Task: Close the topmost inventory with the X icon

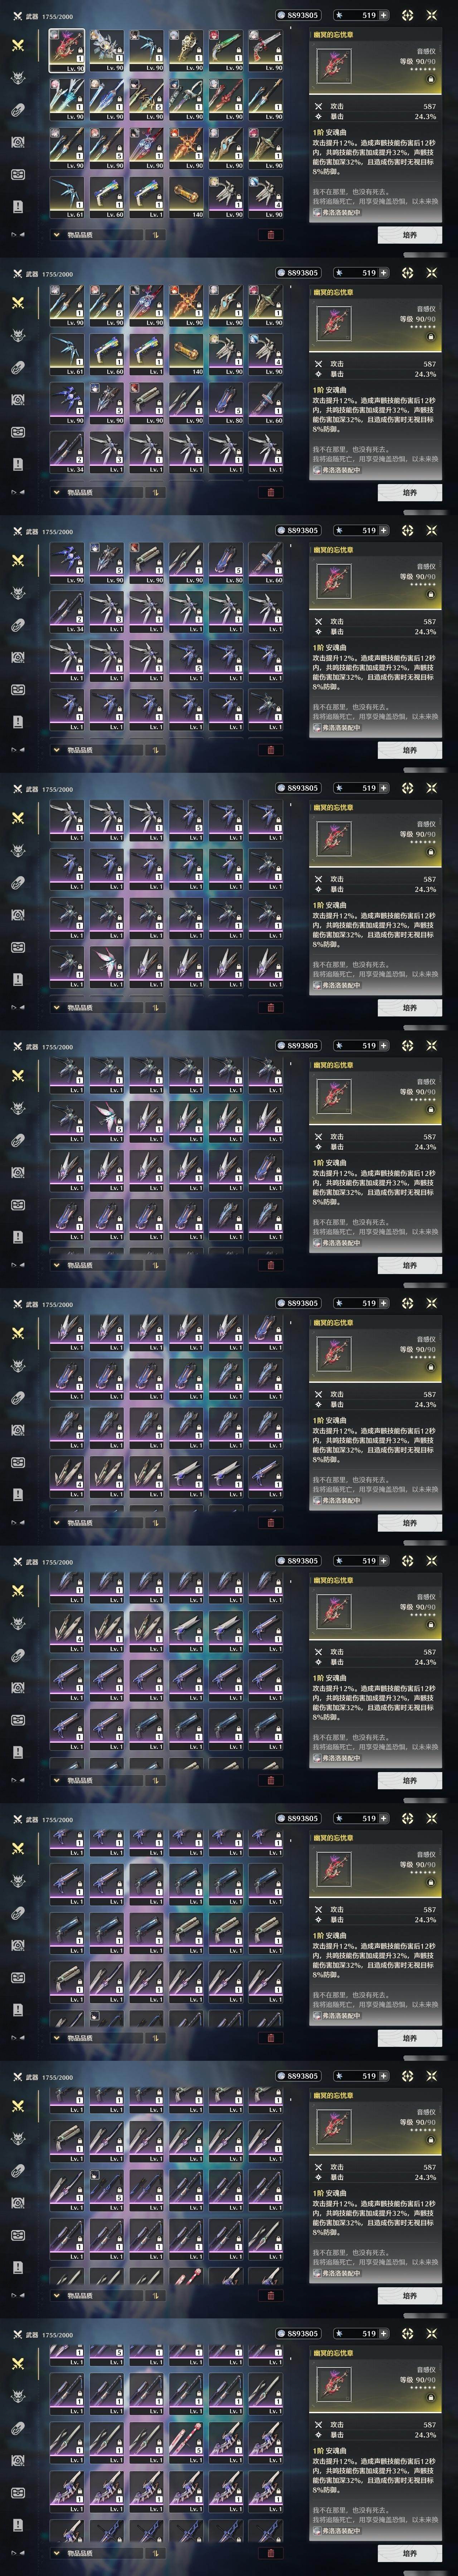Action: click(x=432, y=15)
